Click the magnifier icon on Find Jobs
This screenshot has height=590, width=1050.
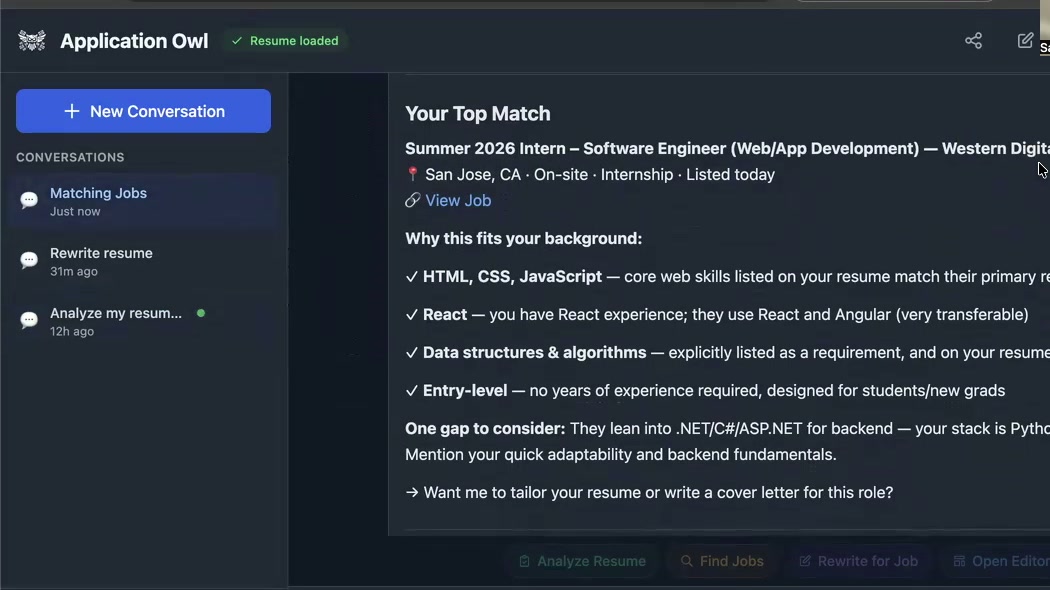(x=686, y=561)
